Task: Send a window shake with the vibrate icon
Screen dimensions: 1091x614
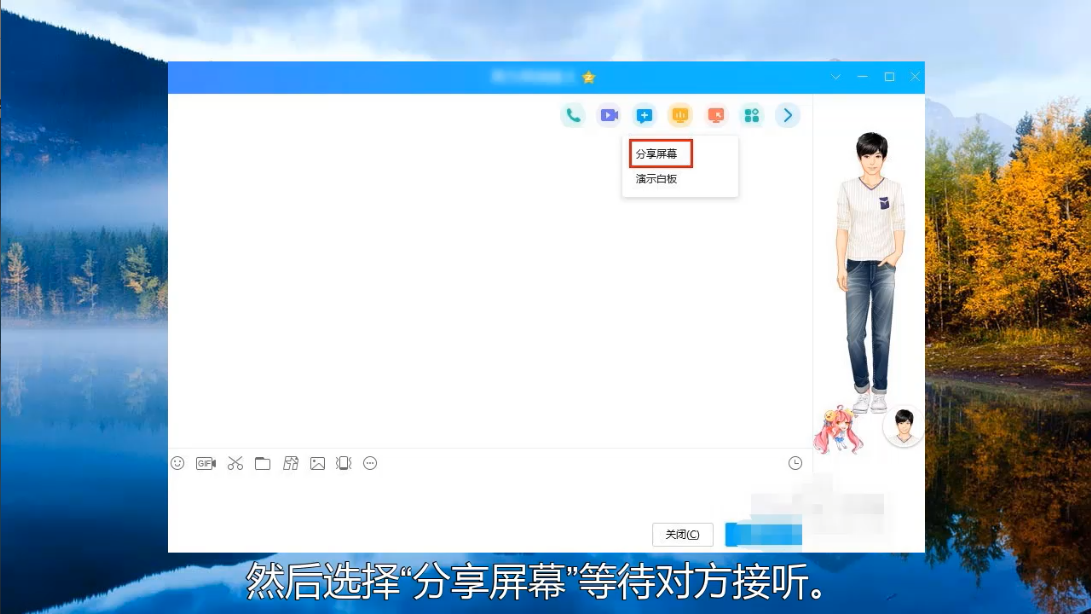Action: (344, 463)
